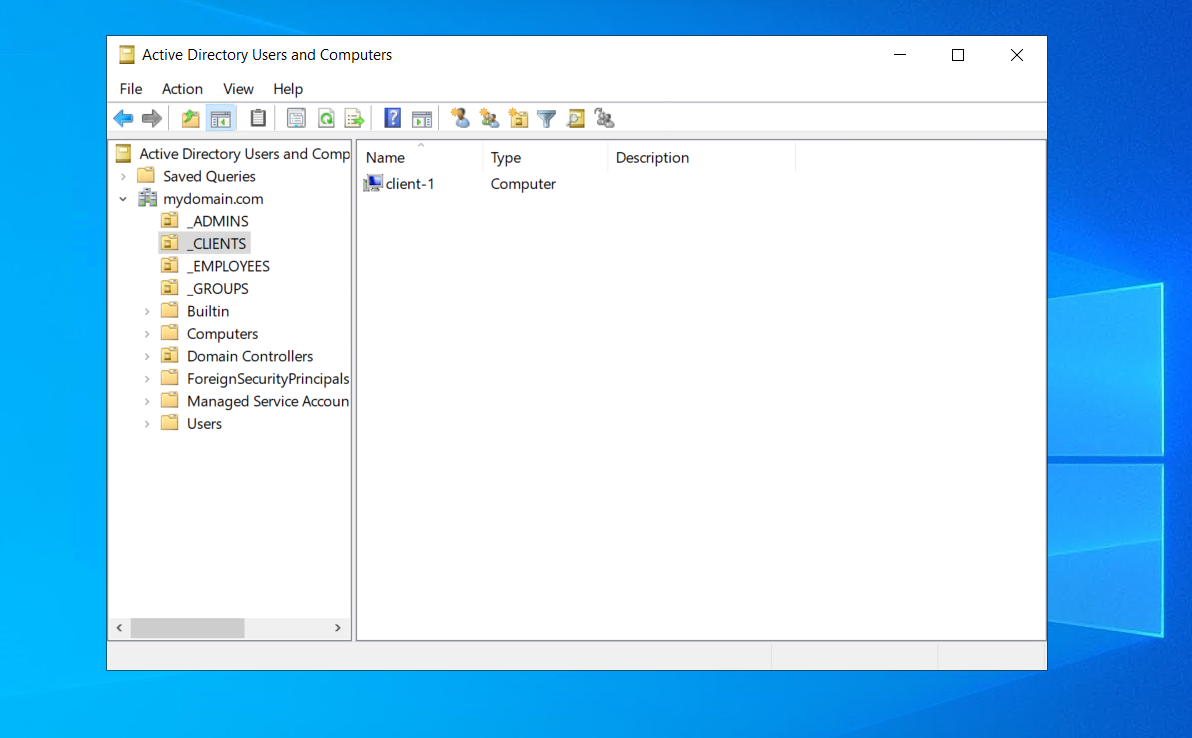Viewport: 1192px width, 738px height.
Task: Create a new group toolbar icon
Action: pyautogui.click(x=489, y=118)
